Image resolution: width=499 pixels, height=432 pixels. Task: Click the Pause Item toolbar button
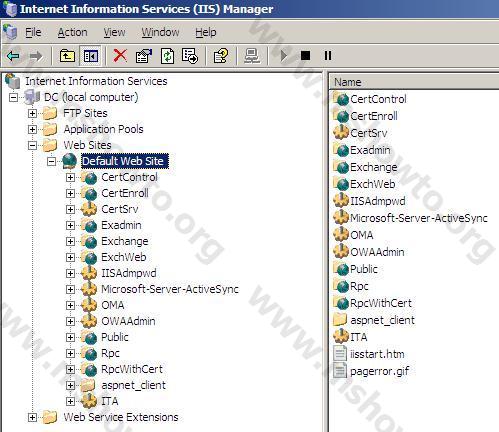point(328,56)
